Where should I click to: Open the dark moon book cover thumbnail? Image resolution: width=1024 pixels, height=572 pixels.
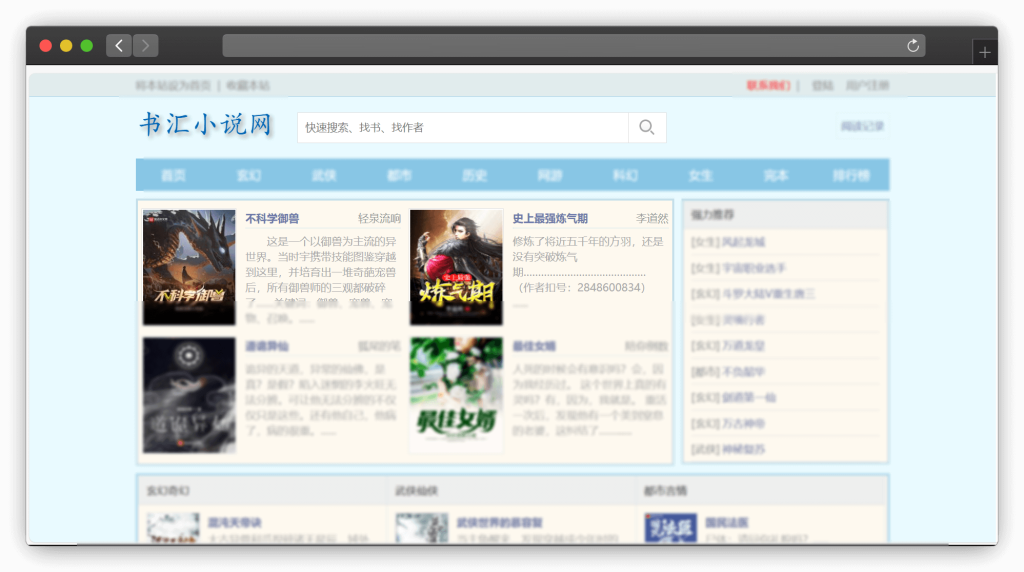pyautogui.click(x=189, y=395)
